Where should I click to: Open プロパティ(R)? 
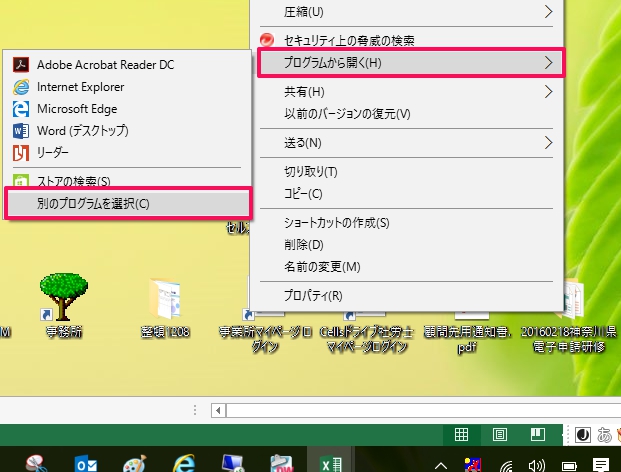click(x=407, y=296)
